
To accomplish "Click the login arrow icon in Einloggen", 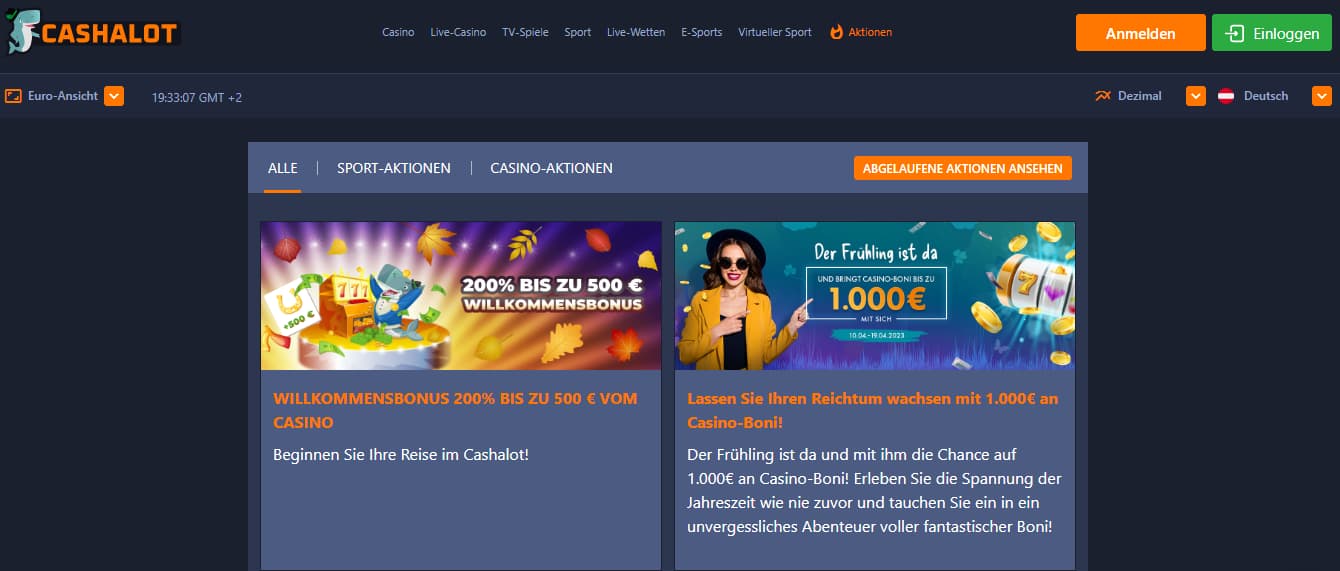I will (x=1235, y=33).
